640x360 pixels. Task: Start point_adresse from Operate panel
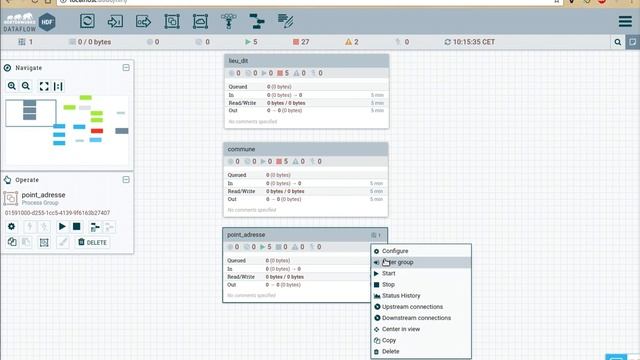point(62,227)
